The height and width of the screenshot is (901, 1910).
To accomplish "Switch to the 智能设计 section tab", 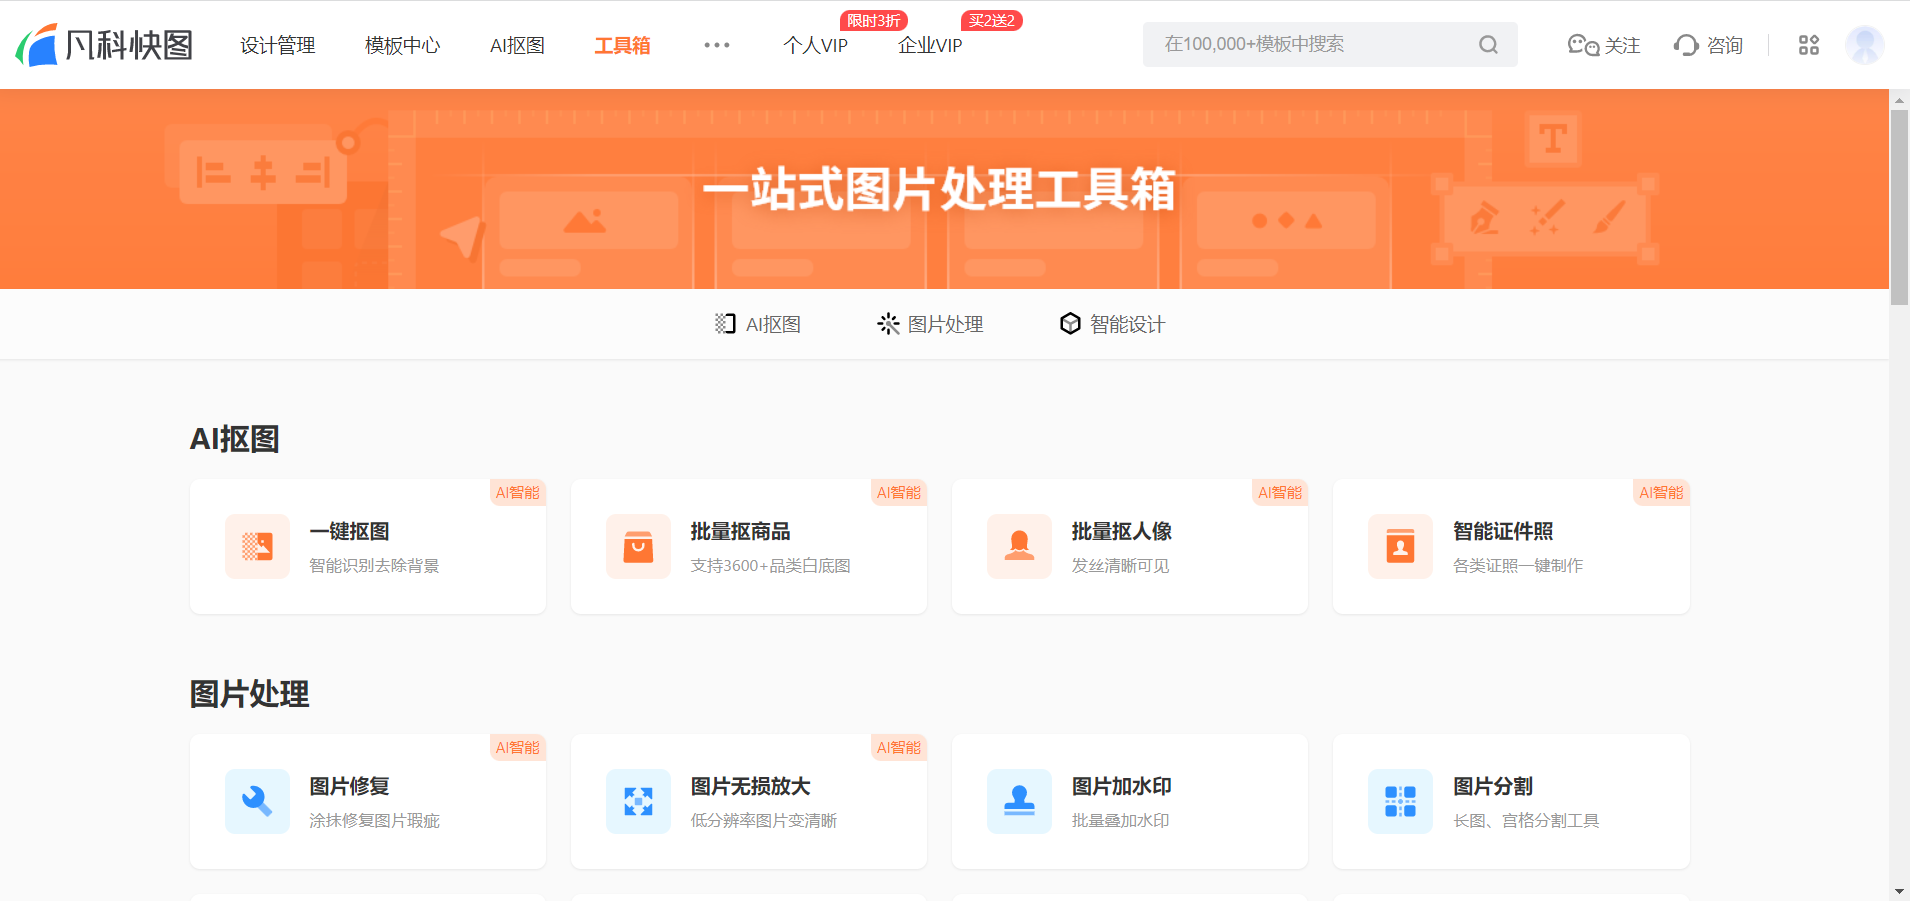I will click(x=1112, y=324).
